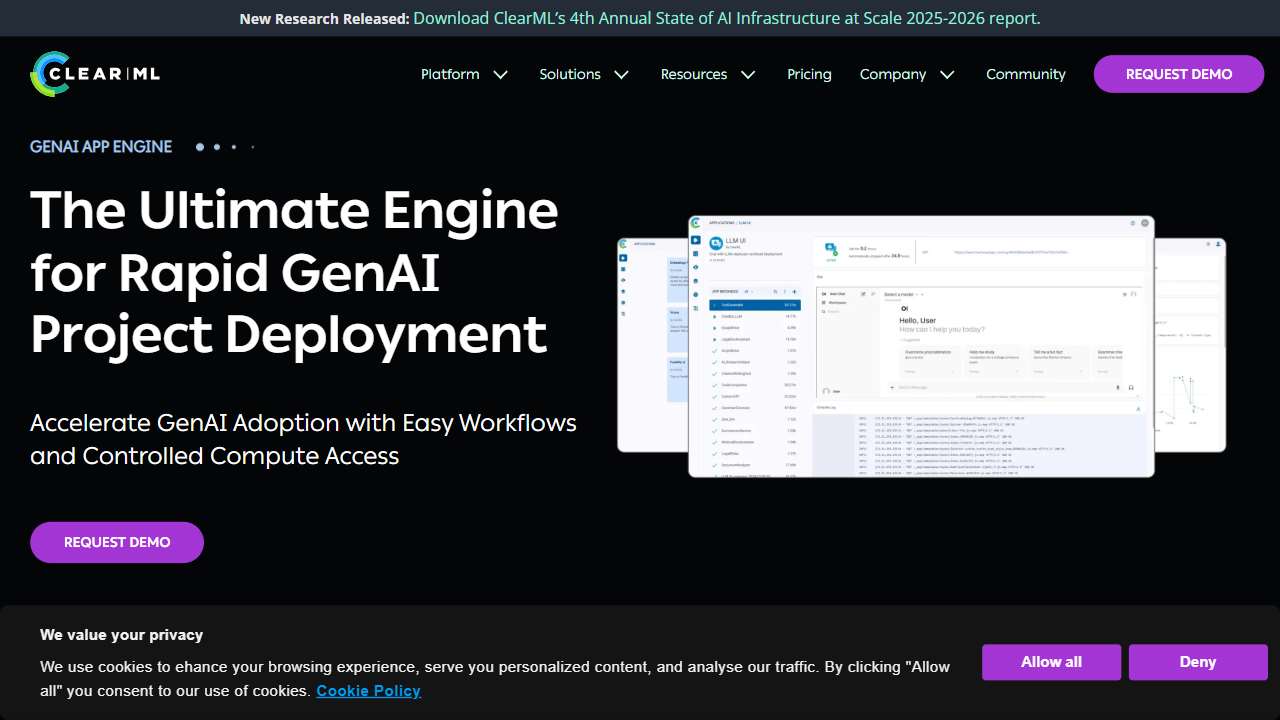Open the Cookie Policy link

tap(368, 691)
